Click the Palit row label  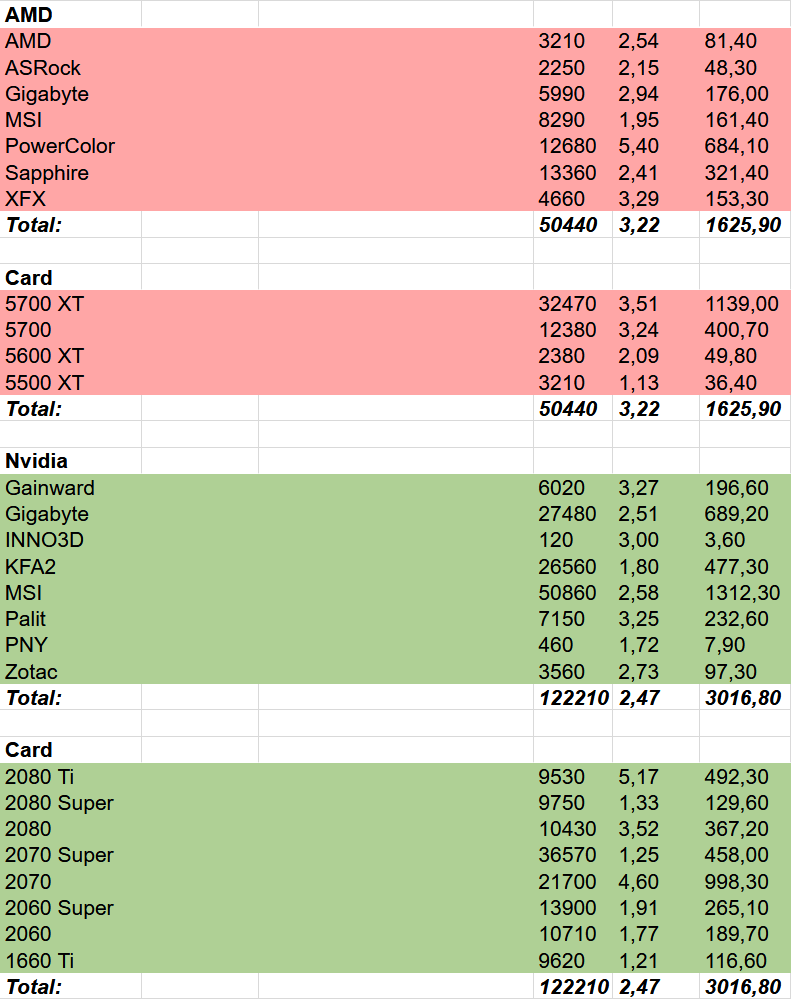[26, 619]
